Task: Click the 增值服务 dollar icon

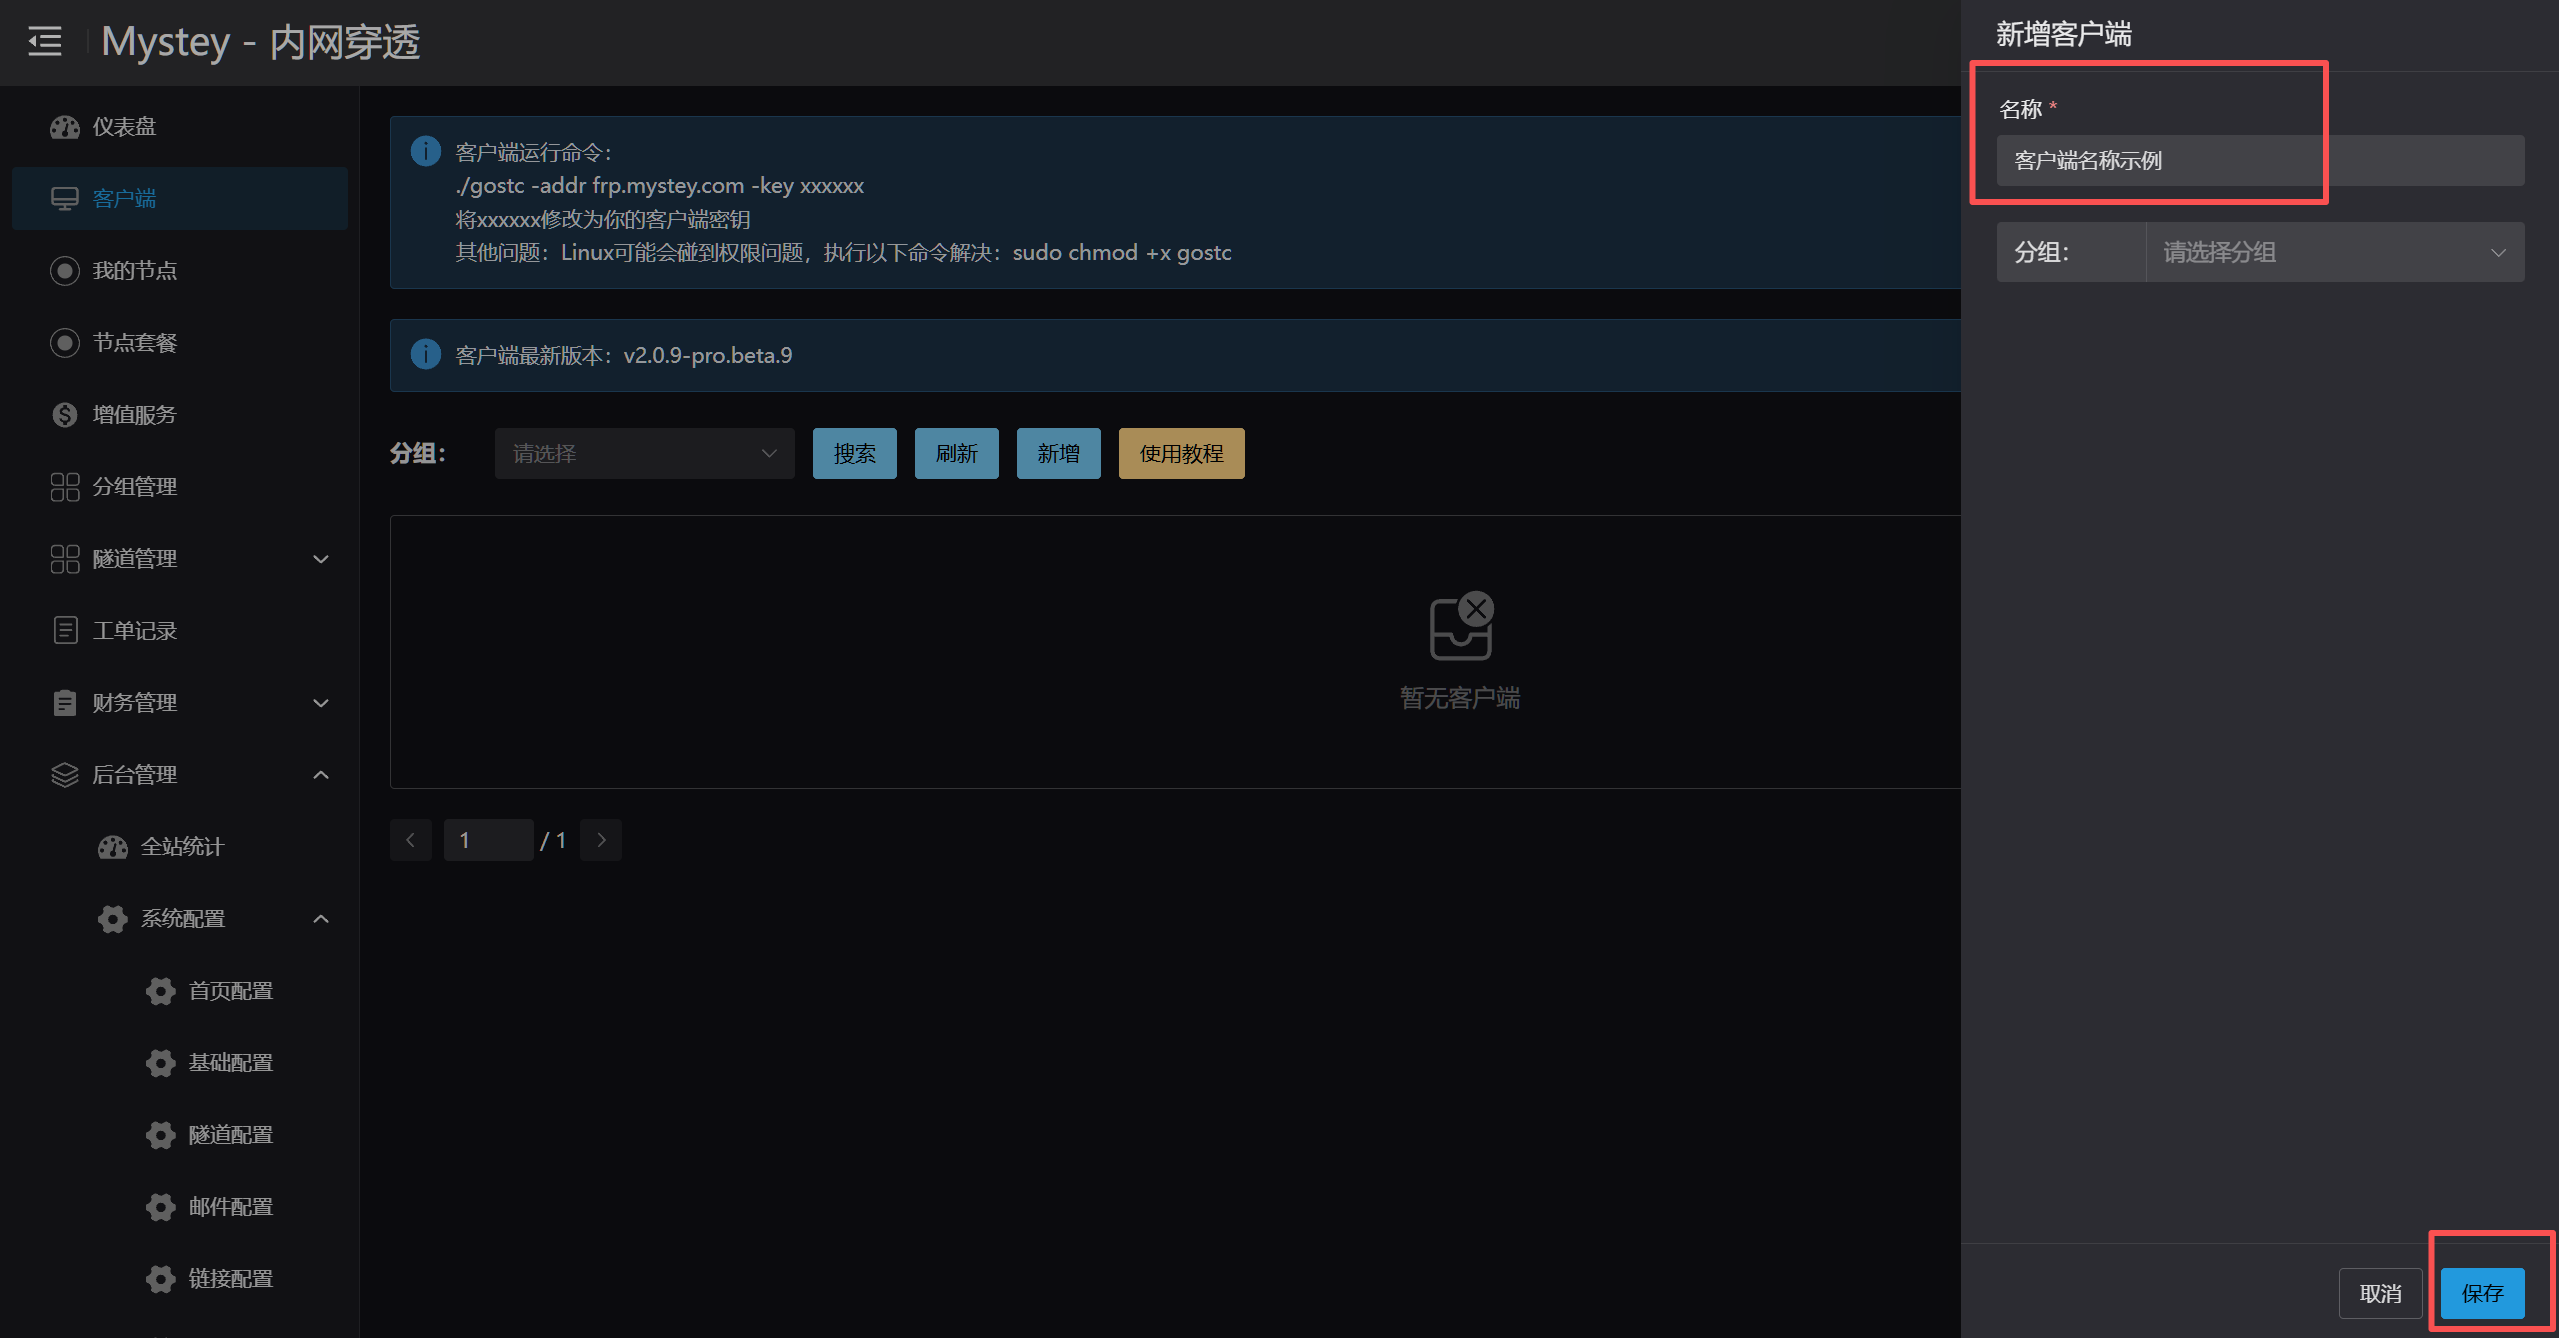Action: (65, 415)
